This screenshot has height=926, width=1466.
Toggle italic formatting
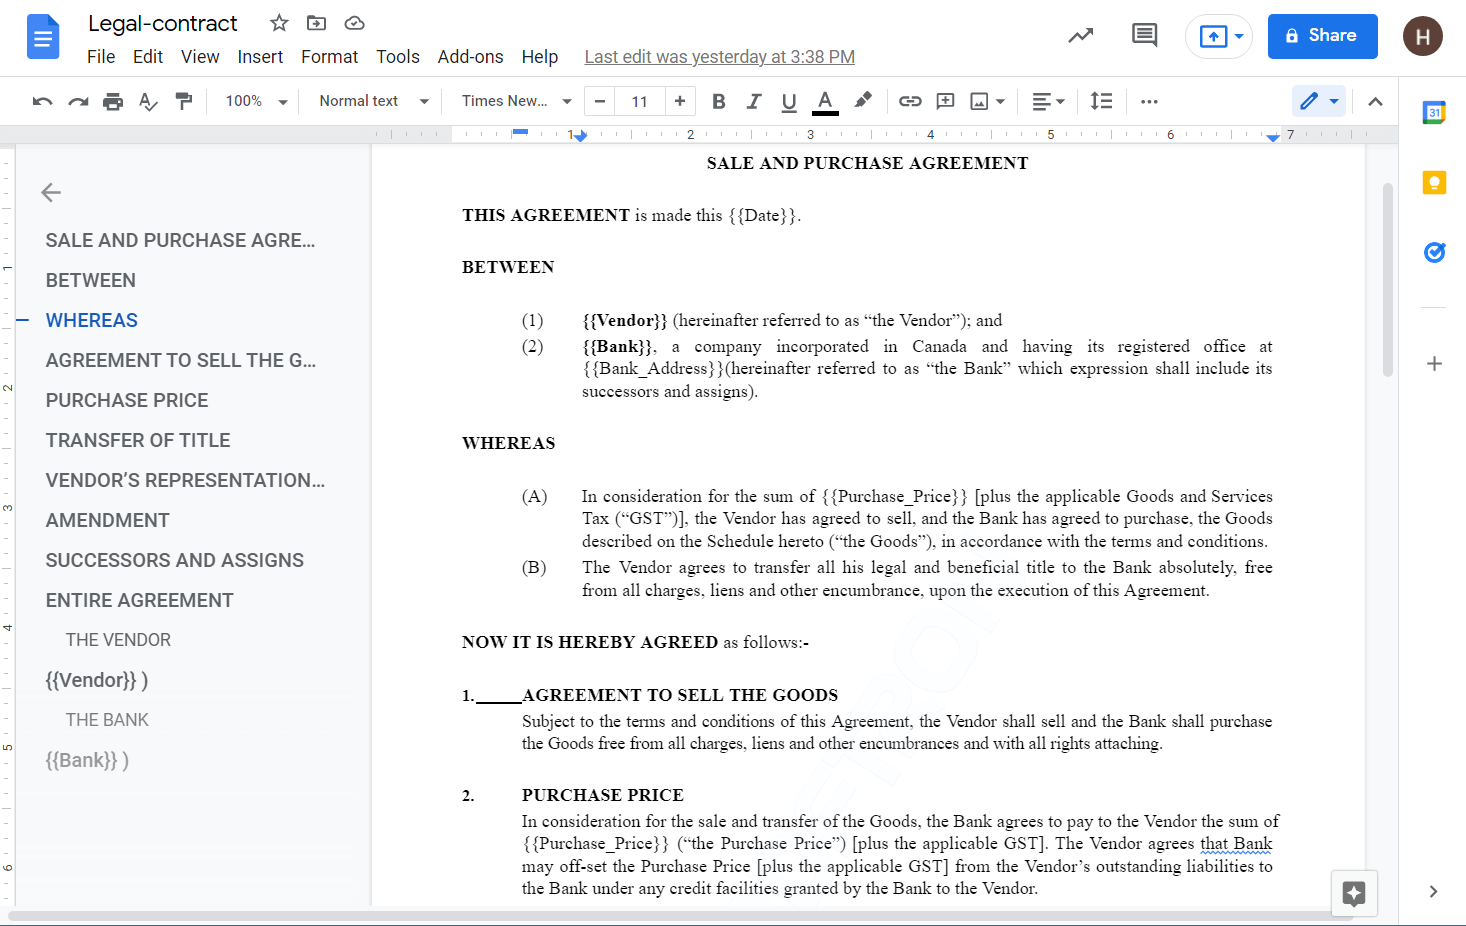click(x=754, y=100)
